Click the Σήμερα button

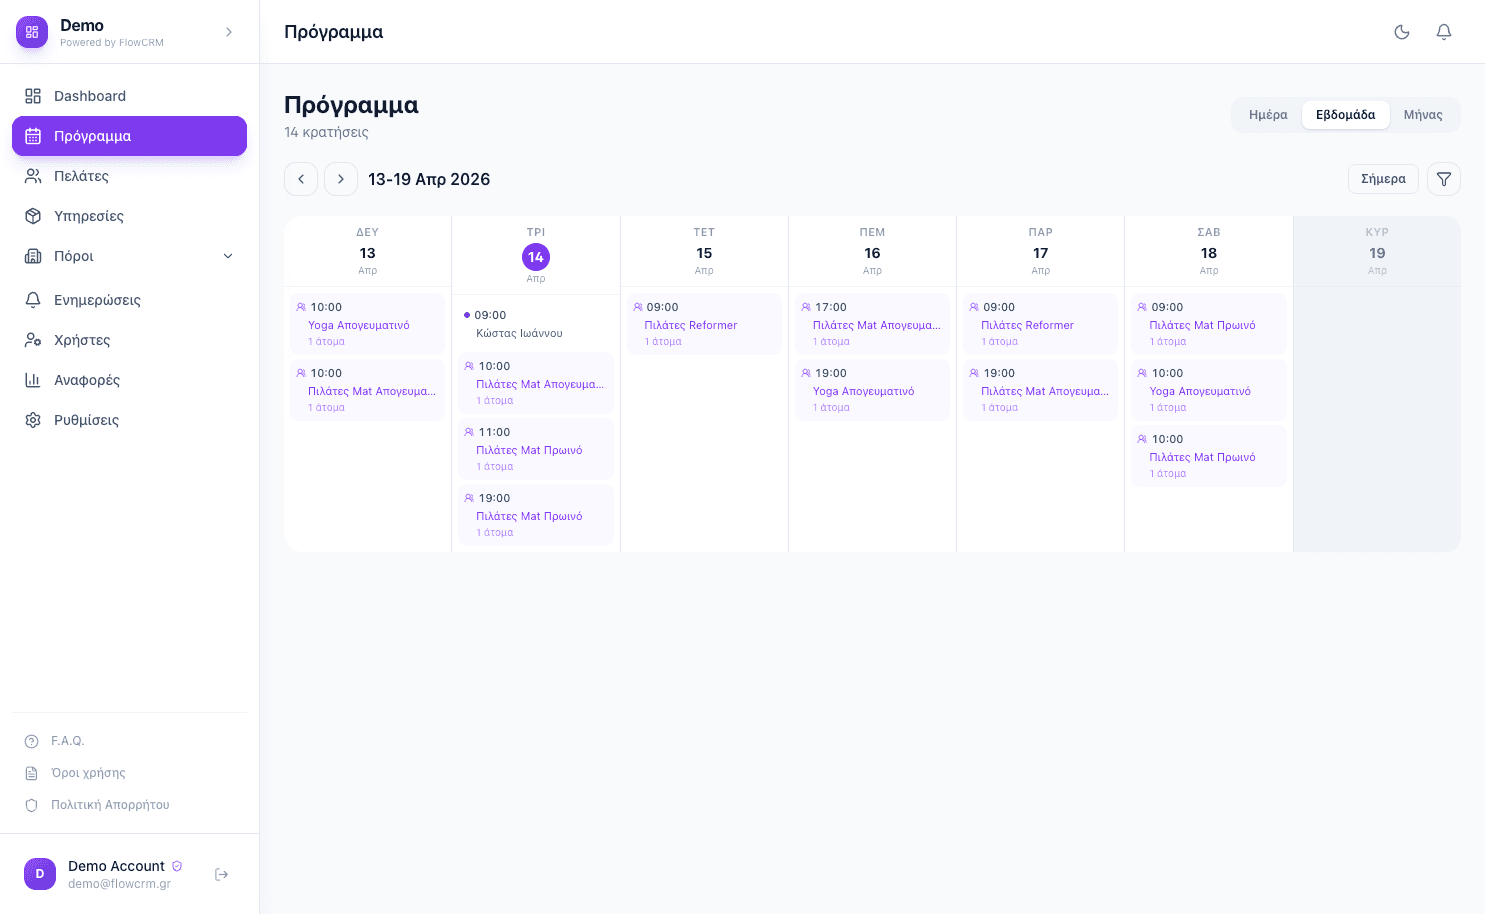[1384, 179]
